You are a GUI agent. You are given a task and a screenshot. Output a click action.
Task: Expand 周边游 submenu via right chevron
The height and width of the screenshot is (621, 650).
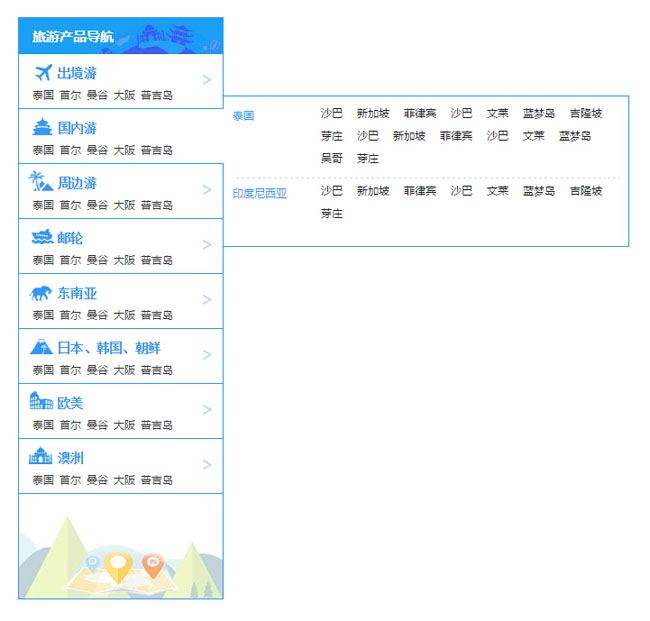point(207,190)
